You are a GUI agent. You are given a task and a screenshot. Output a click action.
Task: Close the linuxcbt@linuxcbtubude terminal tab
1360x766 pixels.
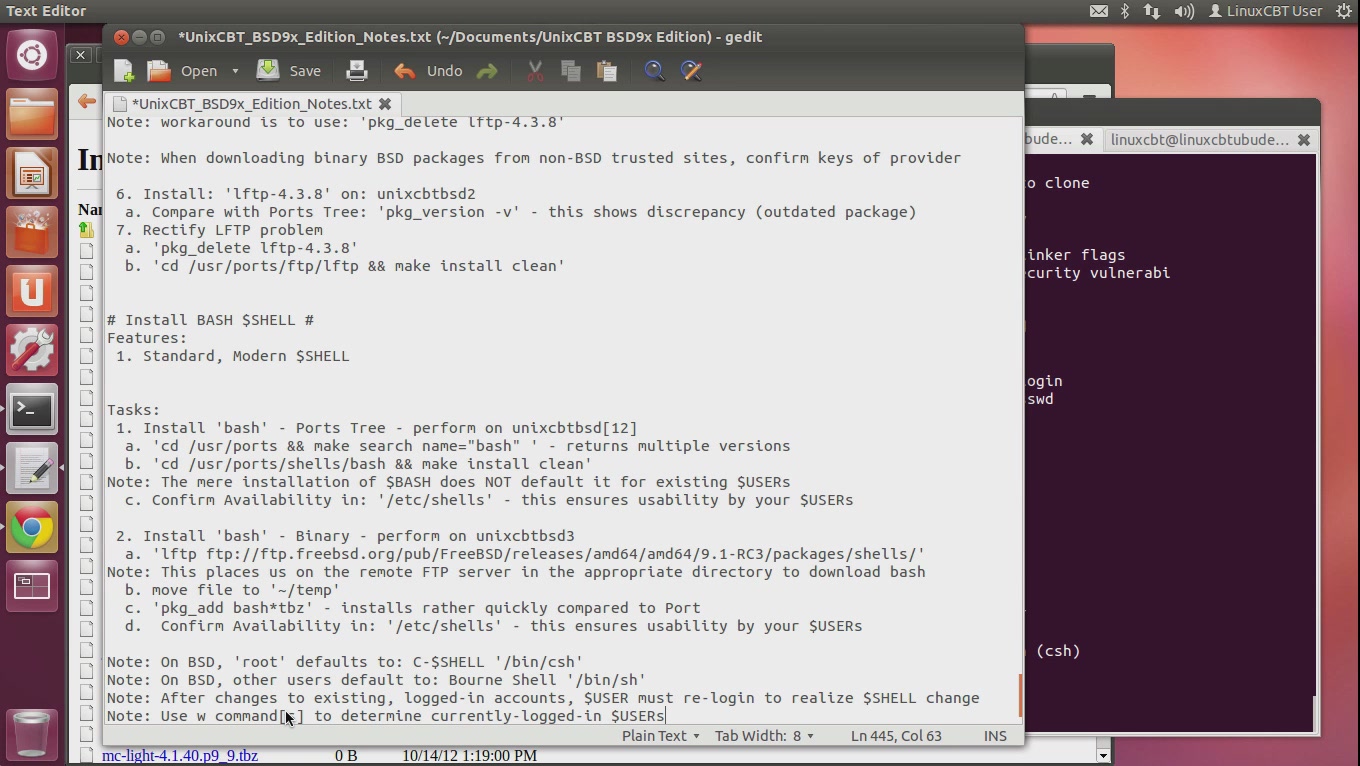[1304, 140]
